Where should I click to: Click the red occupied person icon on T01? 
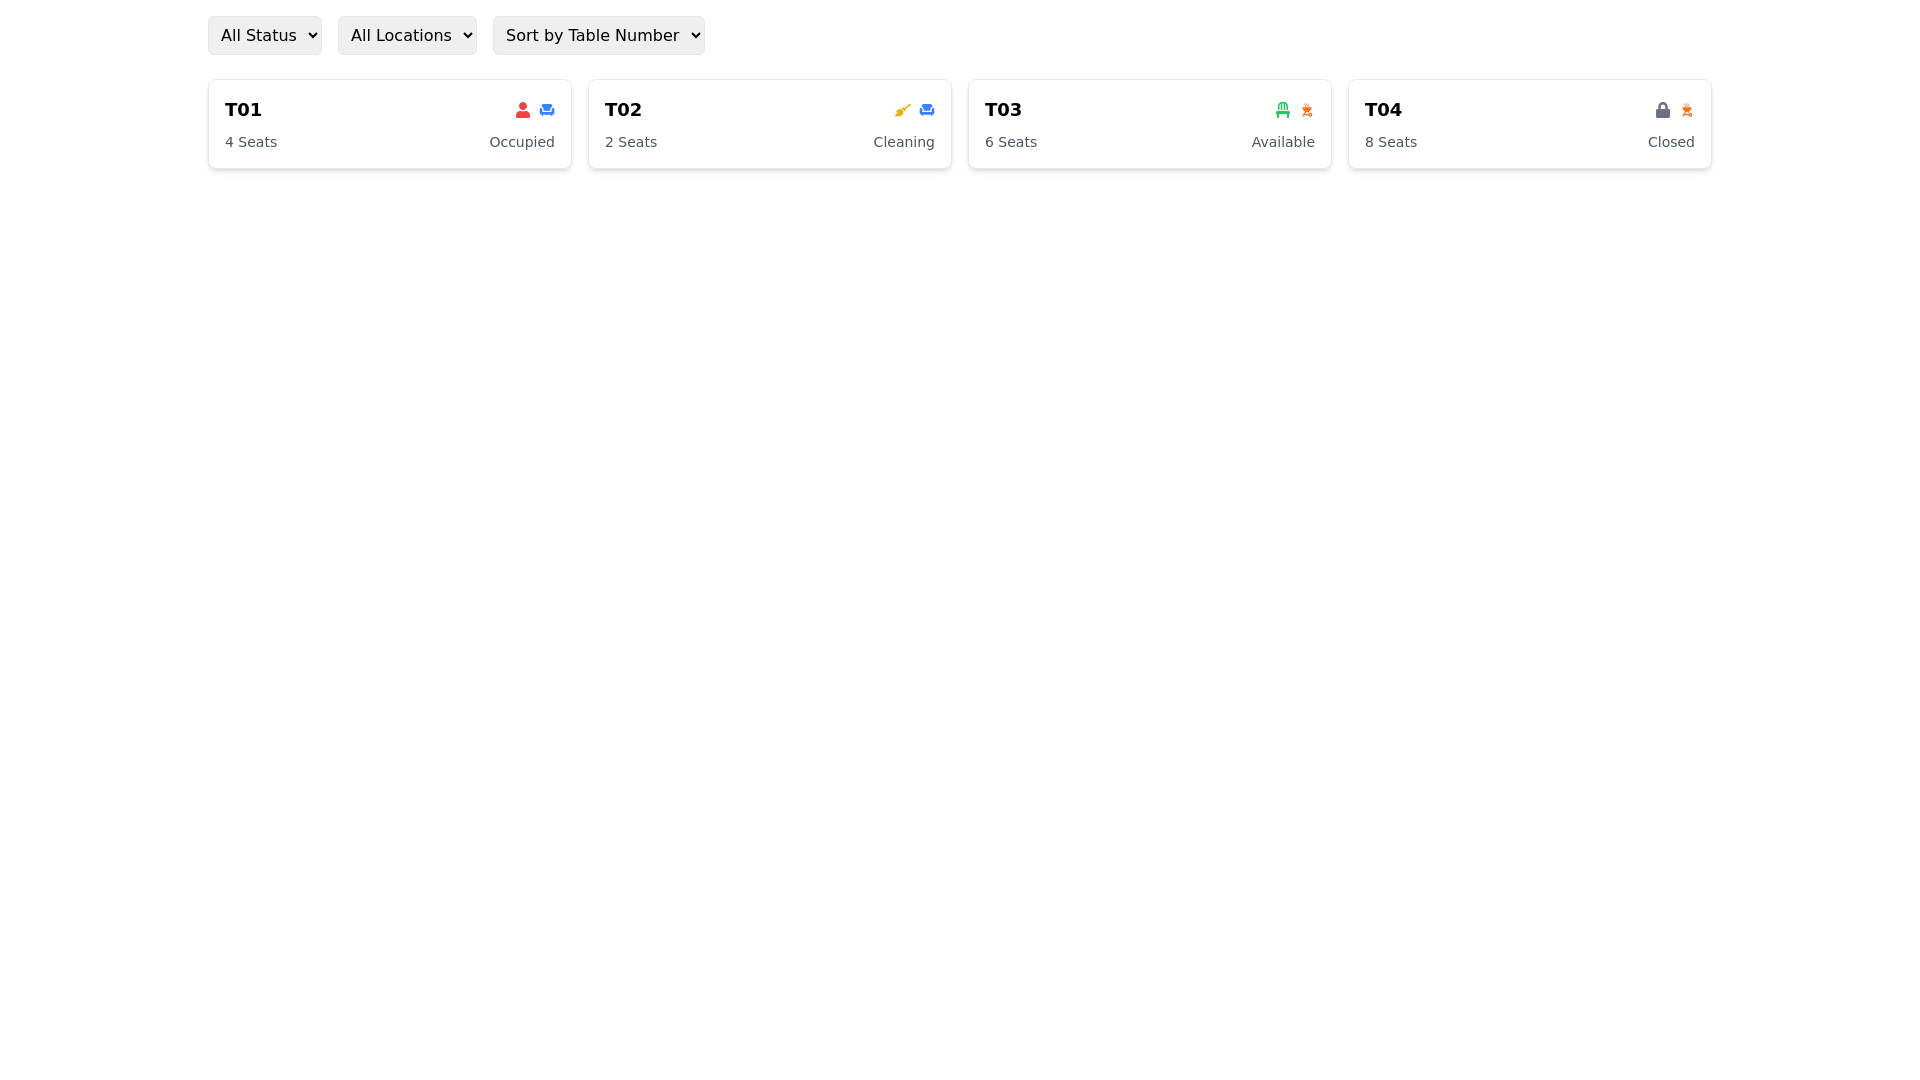tap(522, 110)
